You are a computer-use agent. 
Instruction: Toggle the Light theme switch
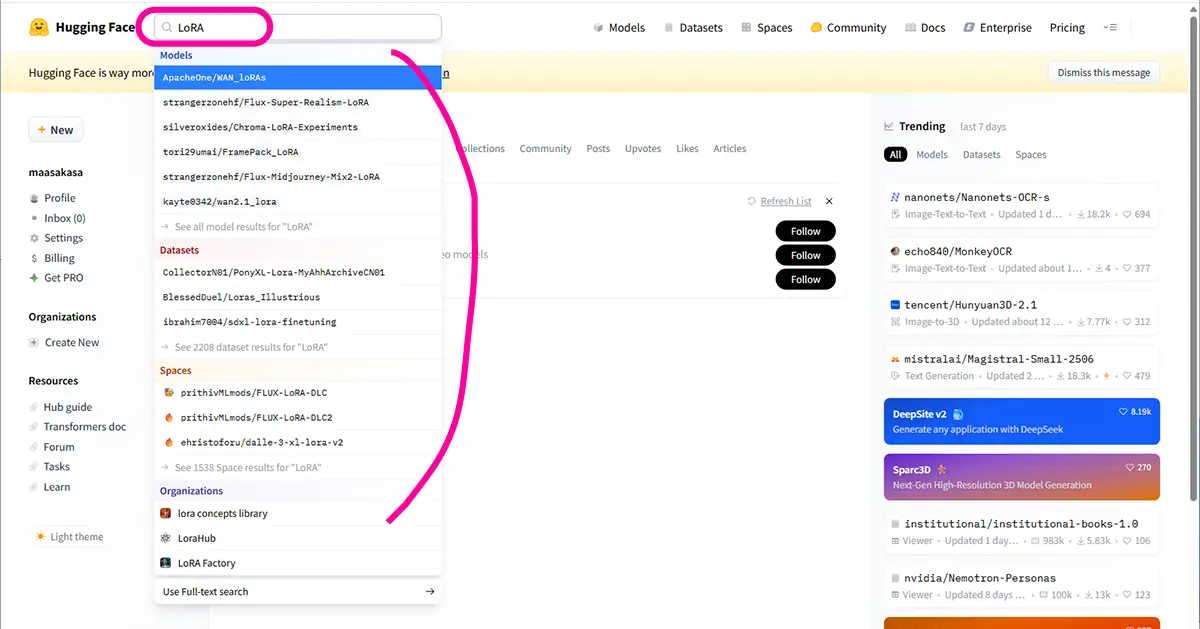70,537
